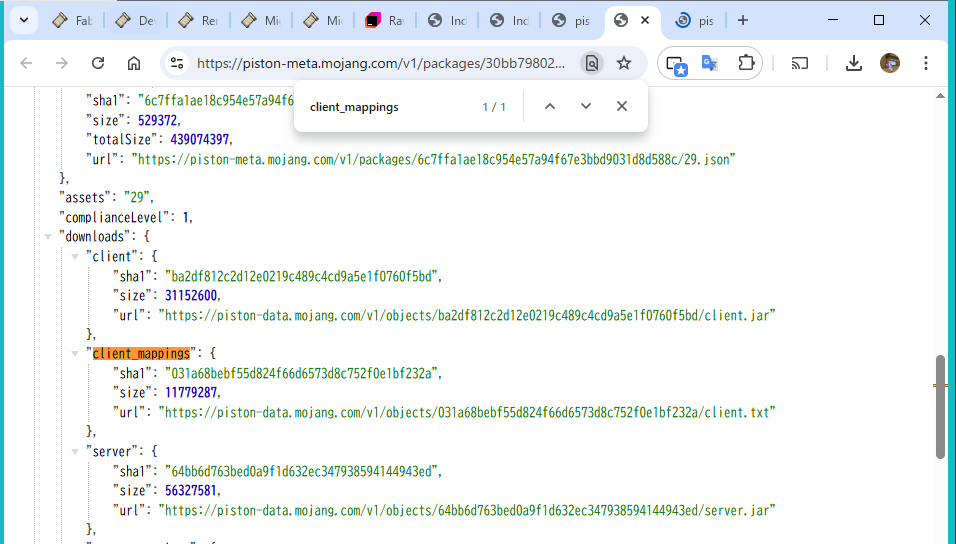
Task: Collapse the "client_mappings" JSON node
Action: click(76, 353)
